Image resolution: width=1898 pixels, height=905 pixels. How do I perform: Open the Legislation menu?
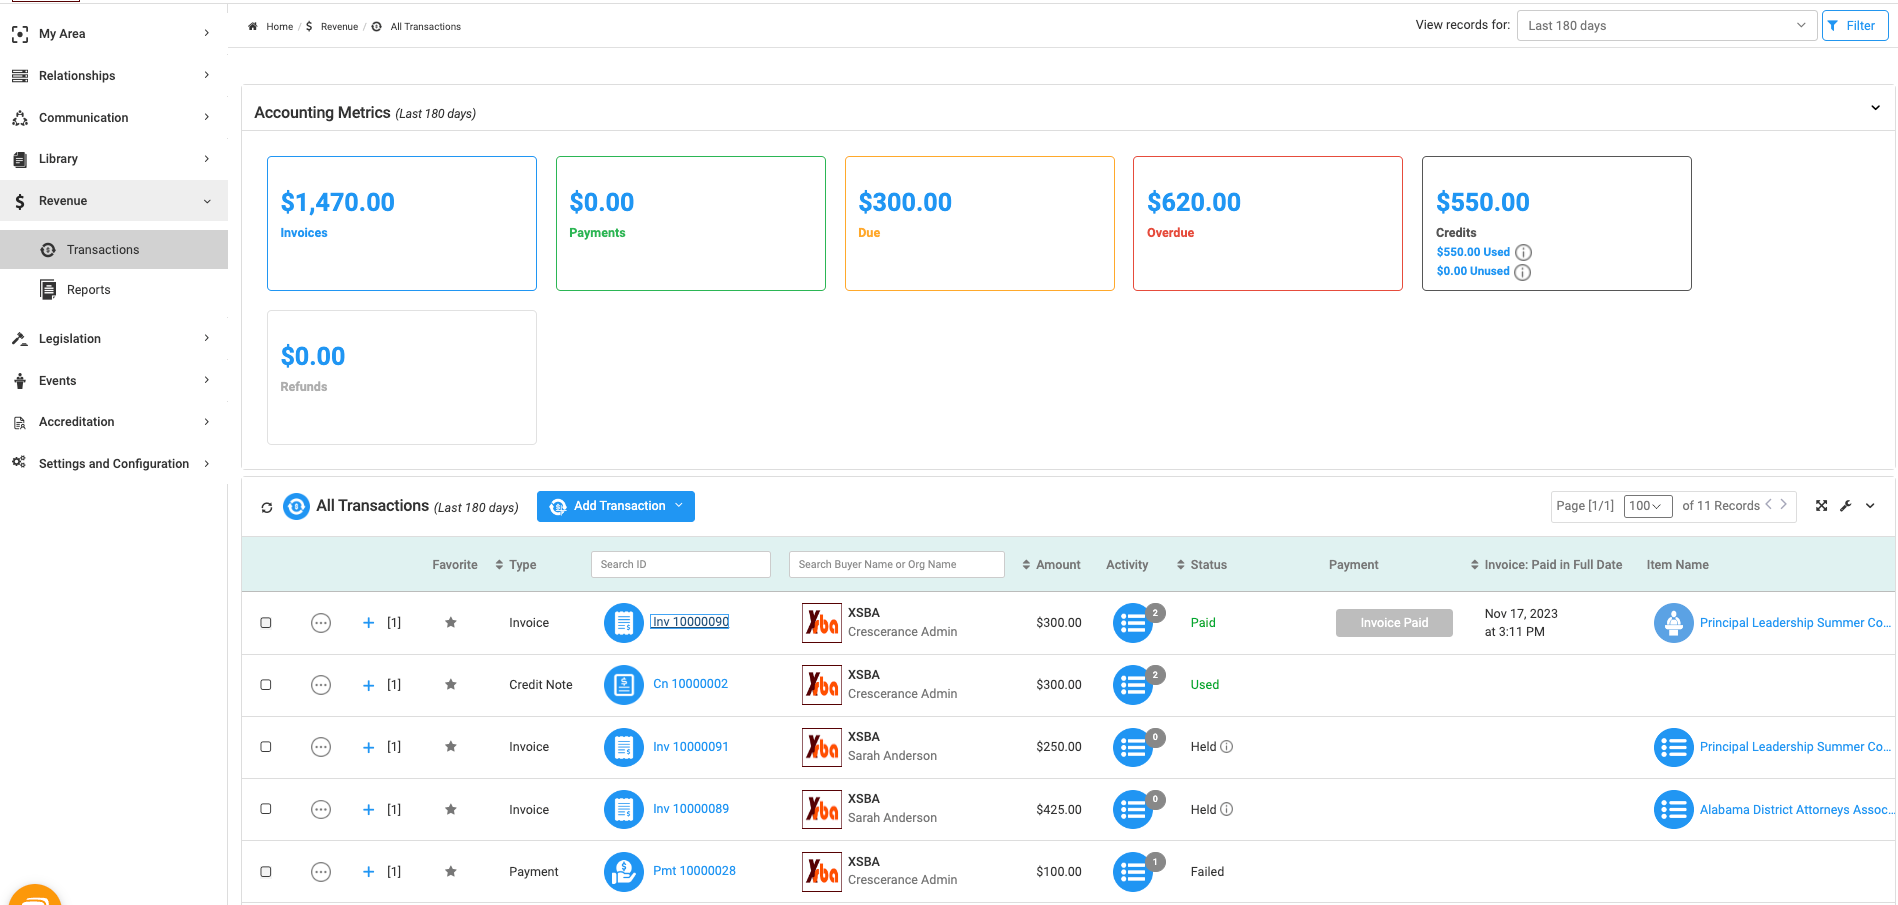pos(114,339)
